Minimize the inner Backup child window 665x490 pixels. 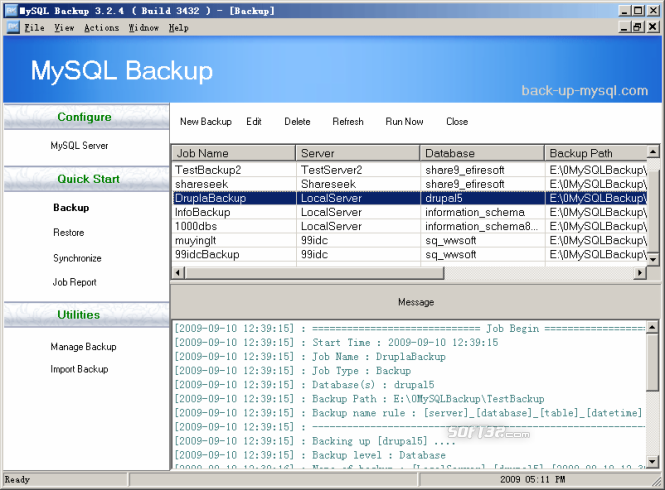point(624,27)
